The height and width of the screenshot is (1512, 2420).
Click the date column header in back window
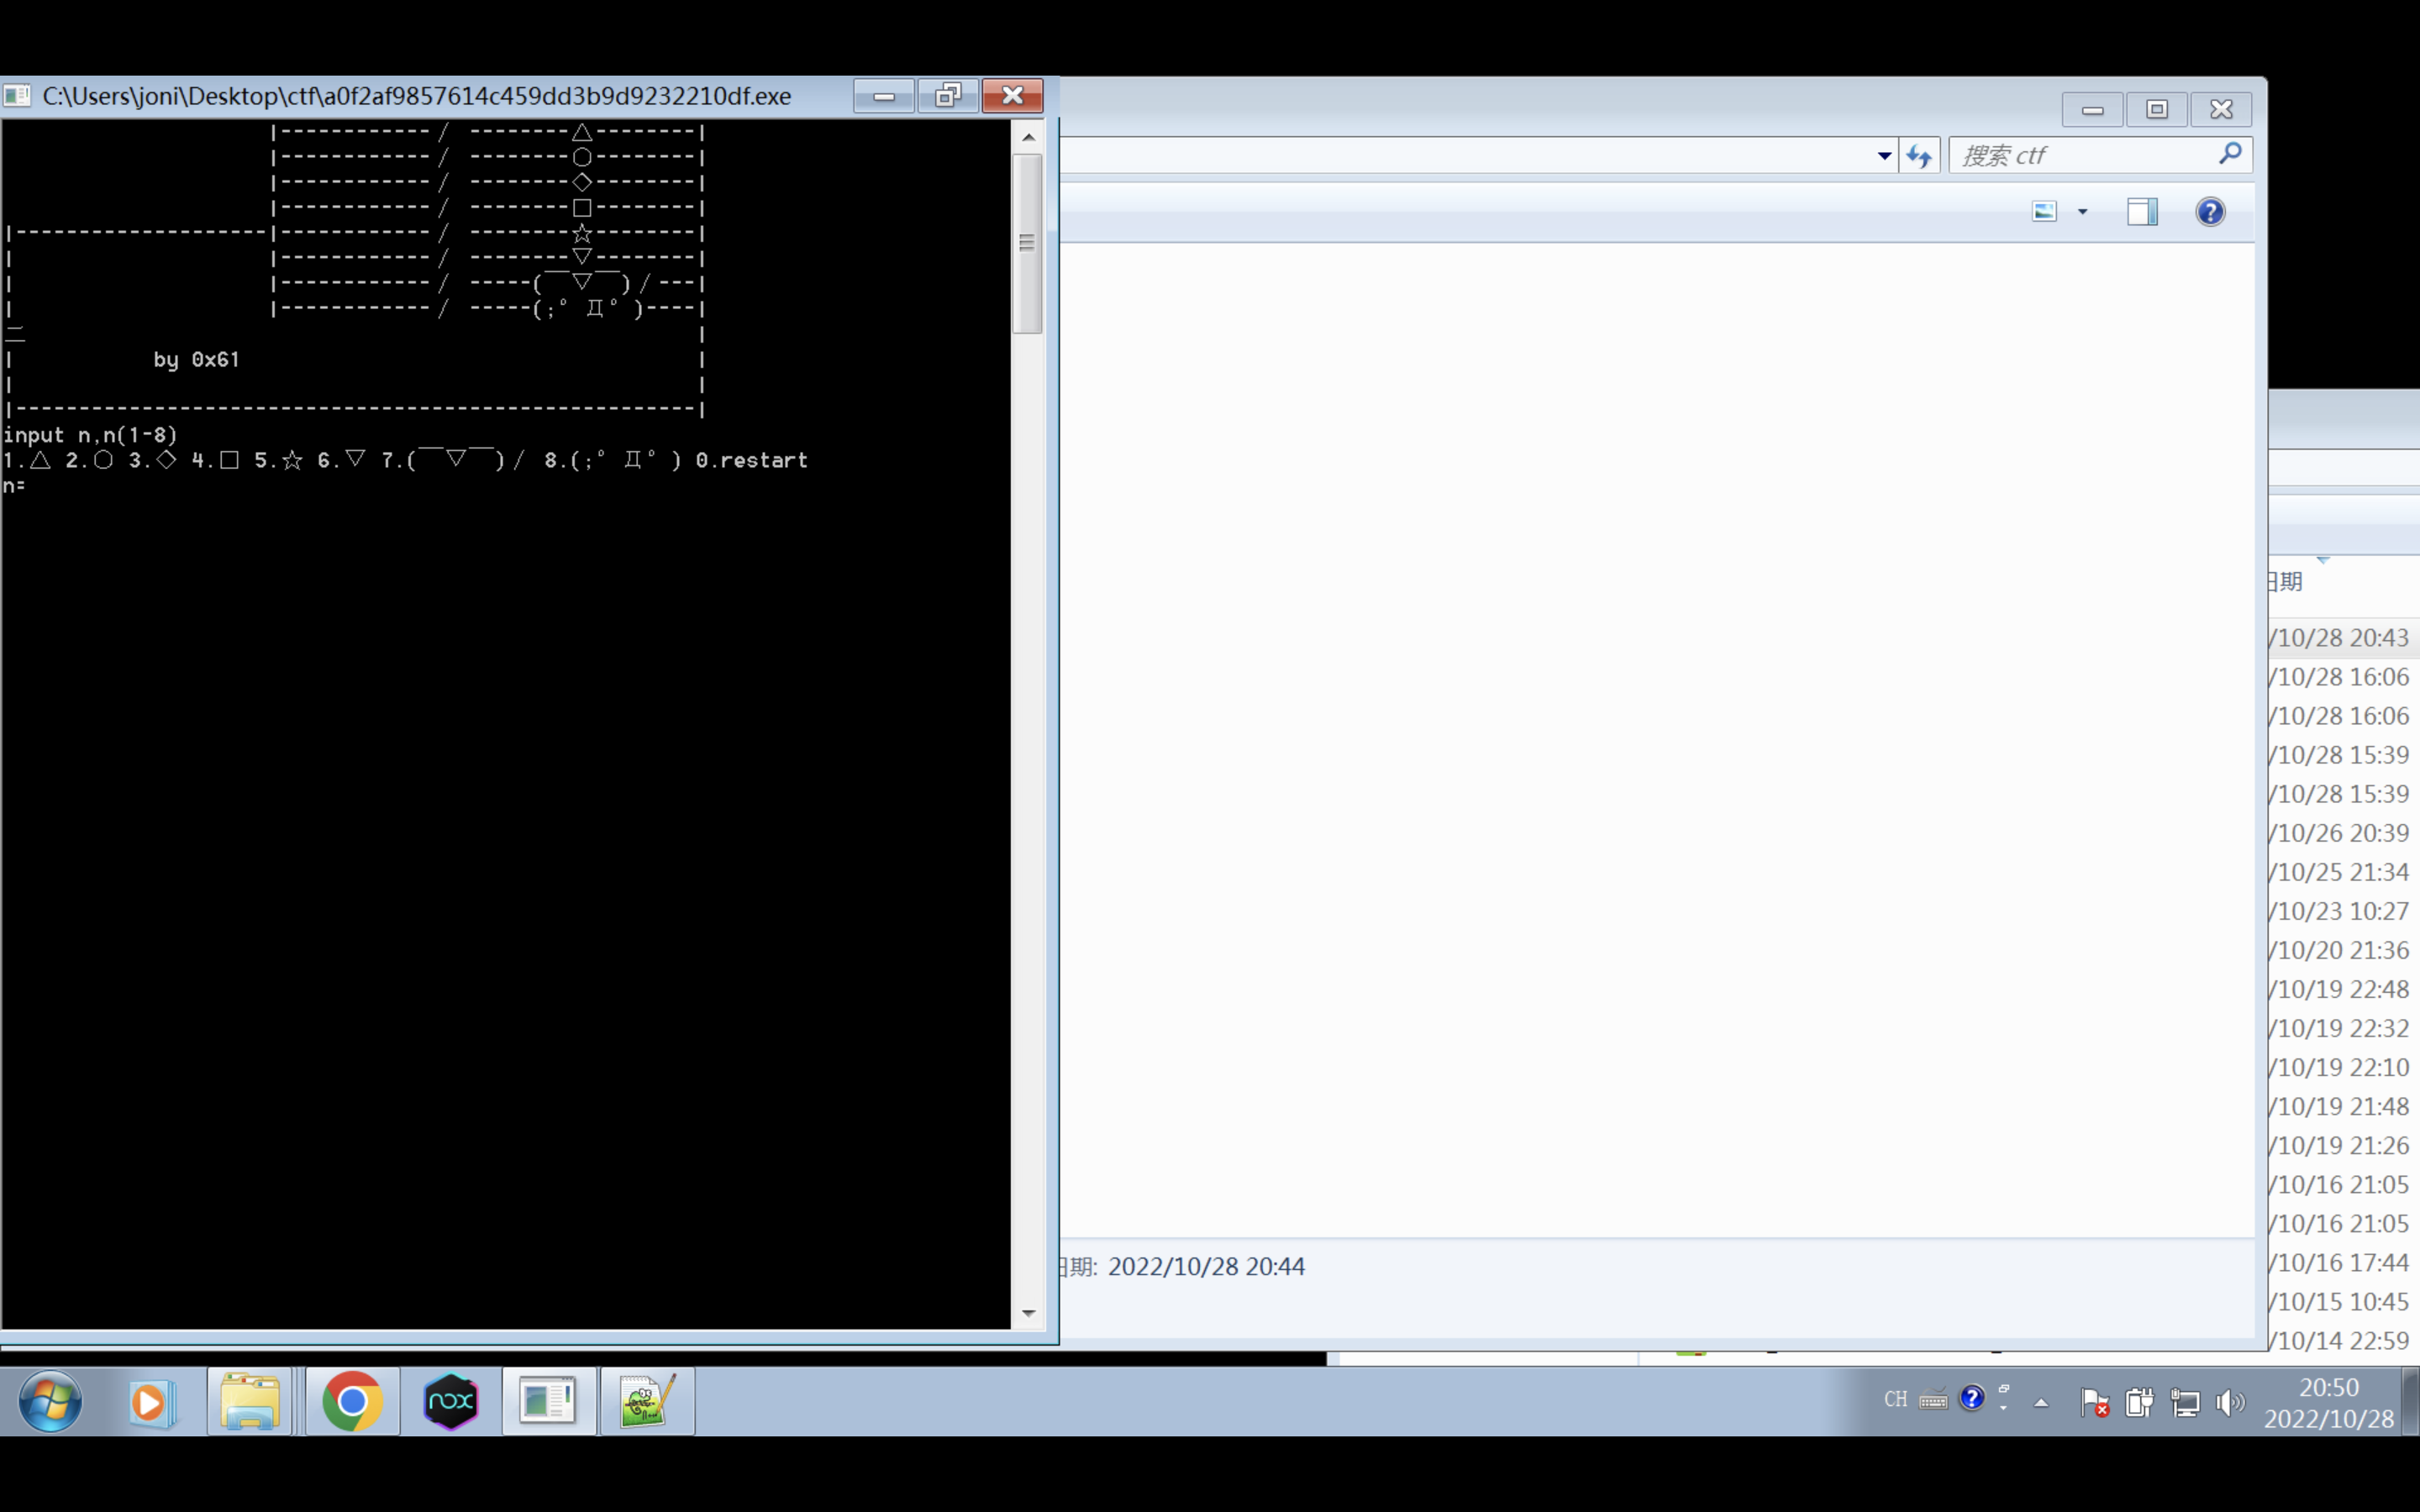(2344, 581)
